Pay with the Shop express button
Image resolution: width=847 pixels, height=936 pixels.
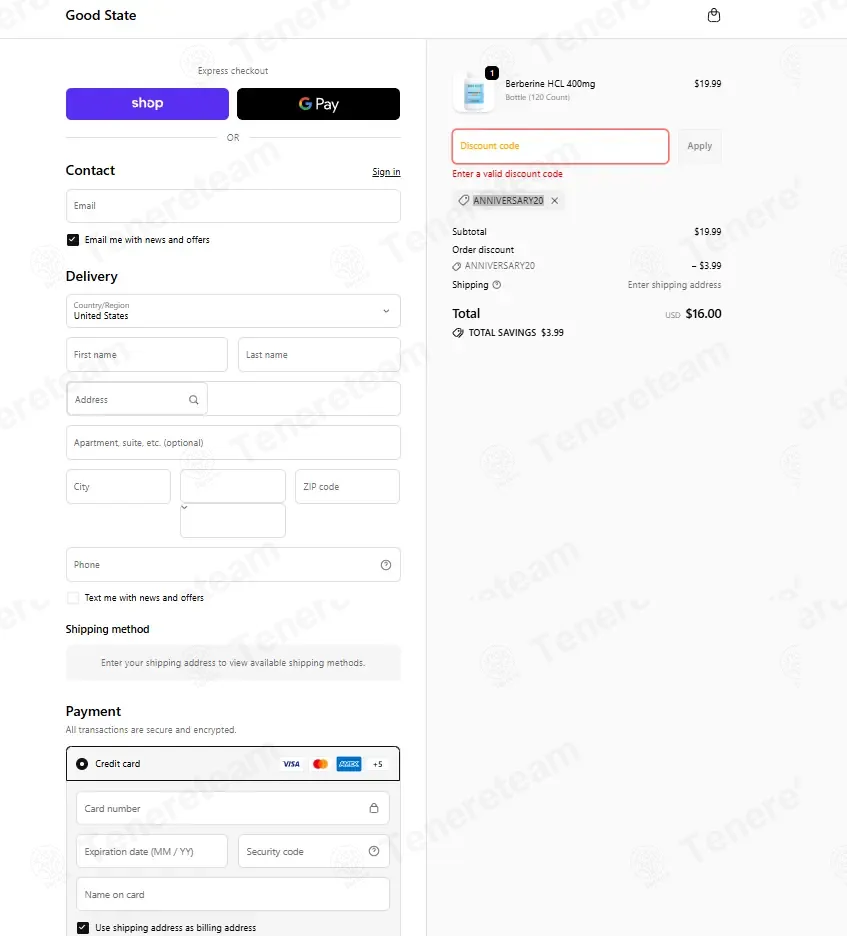(147, 104)
